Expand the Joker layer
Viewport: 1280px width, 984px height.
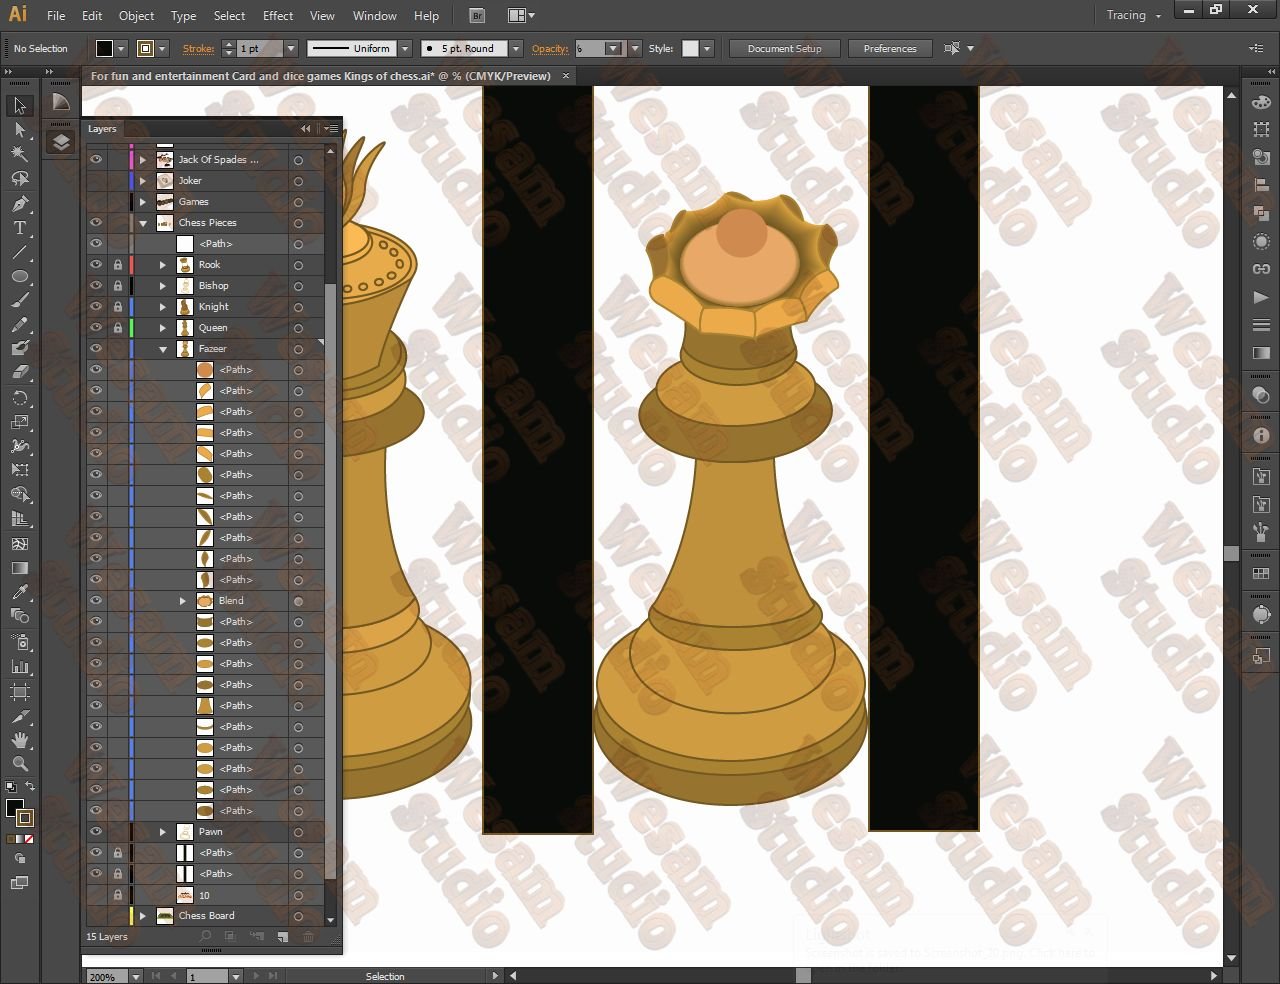pyautogui.click(x=143, y=181)
